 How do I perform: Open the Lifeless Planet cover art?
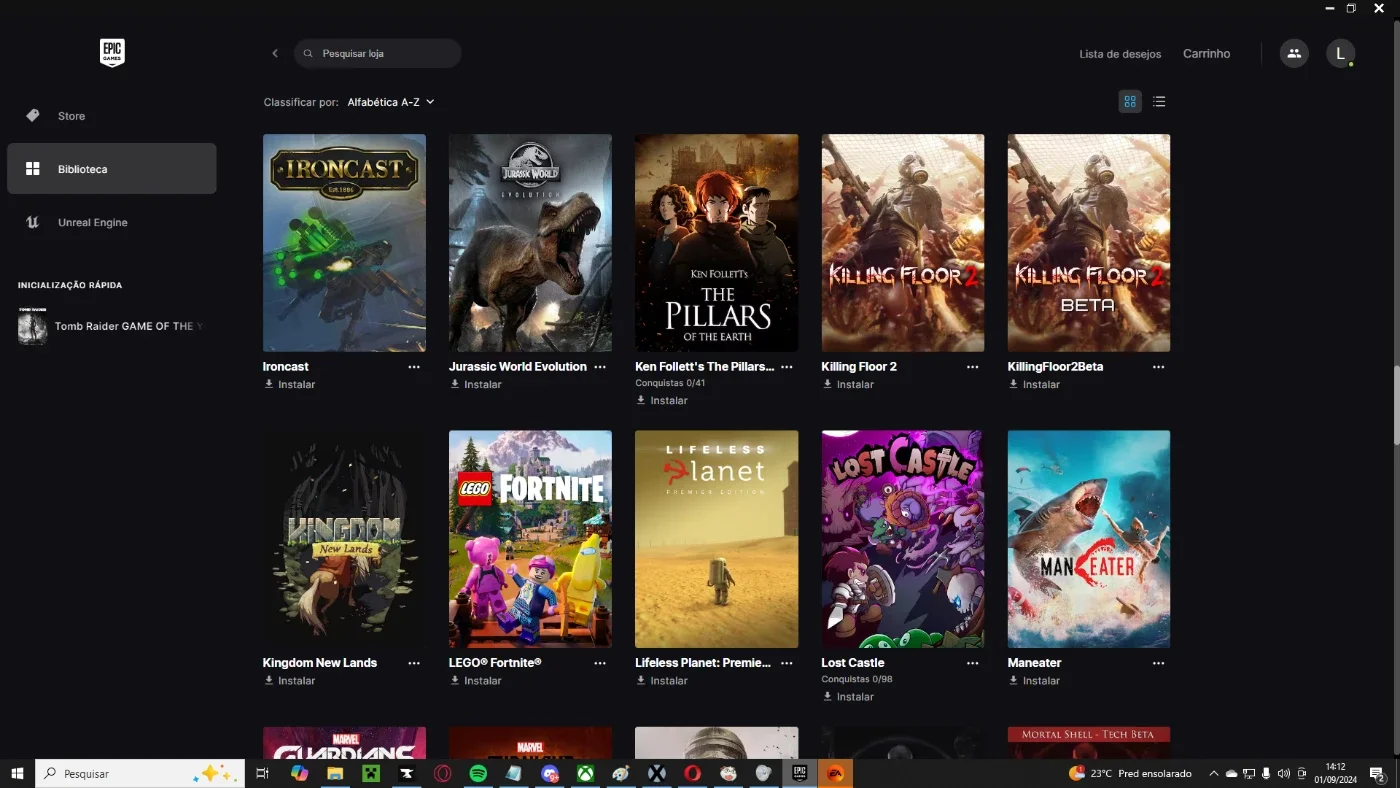click(x=717, y=539)
